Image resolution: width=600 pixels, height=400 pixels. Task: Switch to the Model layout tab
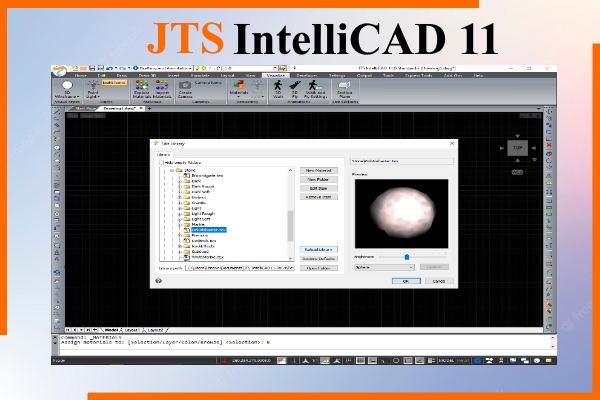[111, 330]
